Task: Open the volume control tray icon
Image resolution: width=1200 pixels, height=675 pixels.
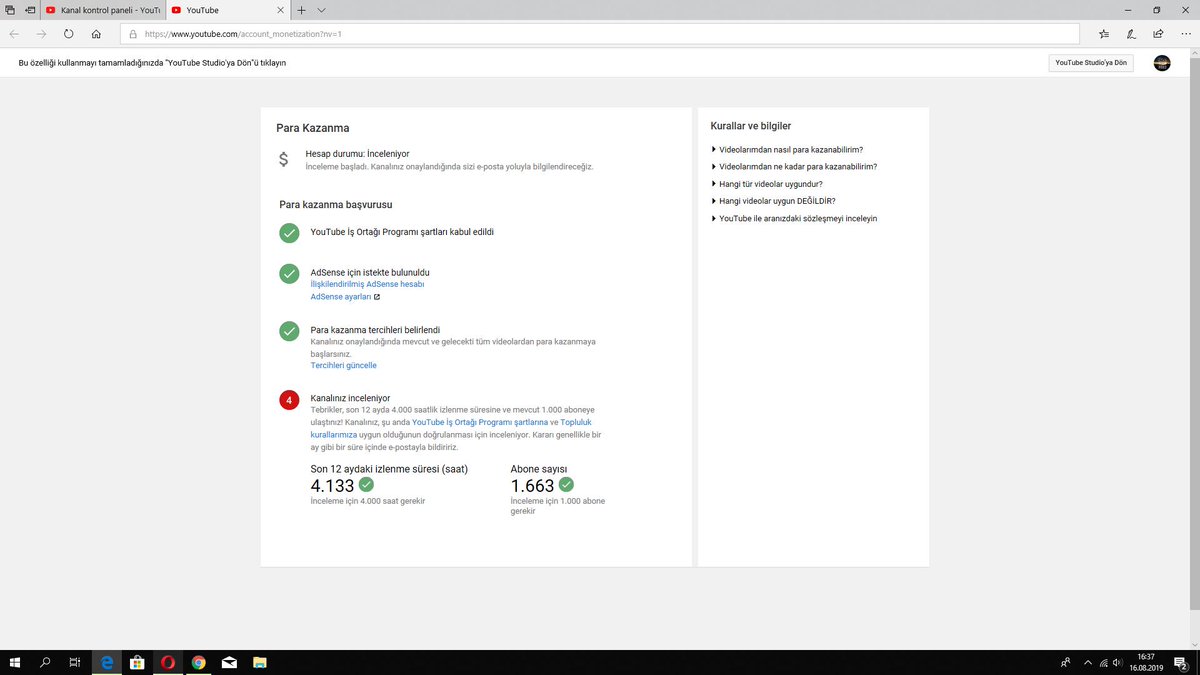Action: tap(1117, 662)
